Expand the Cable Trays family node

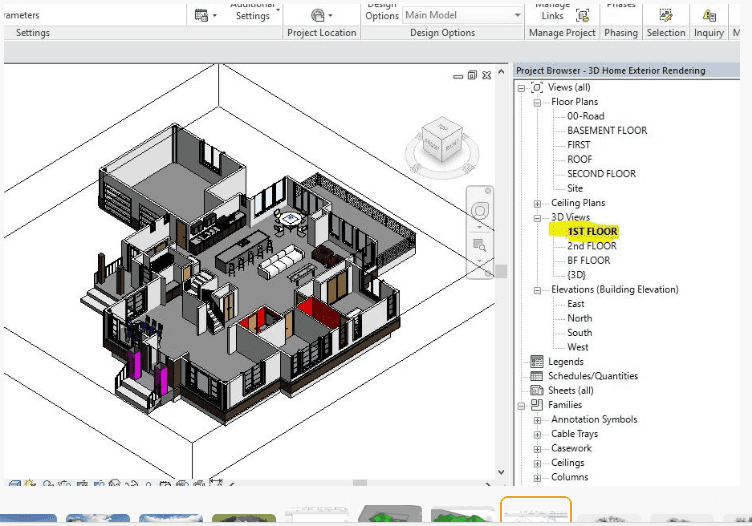click(x=537, y=434)
